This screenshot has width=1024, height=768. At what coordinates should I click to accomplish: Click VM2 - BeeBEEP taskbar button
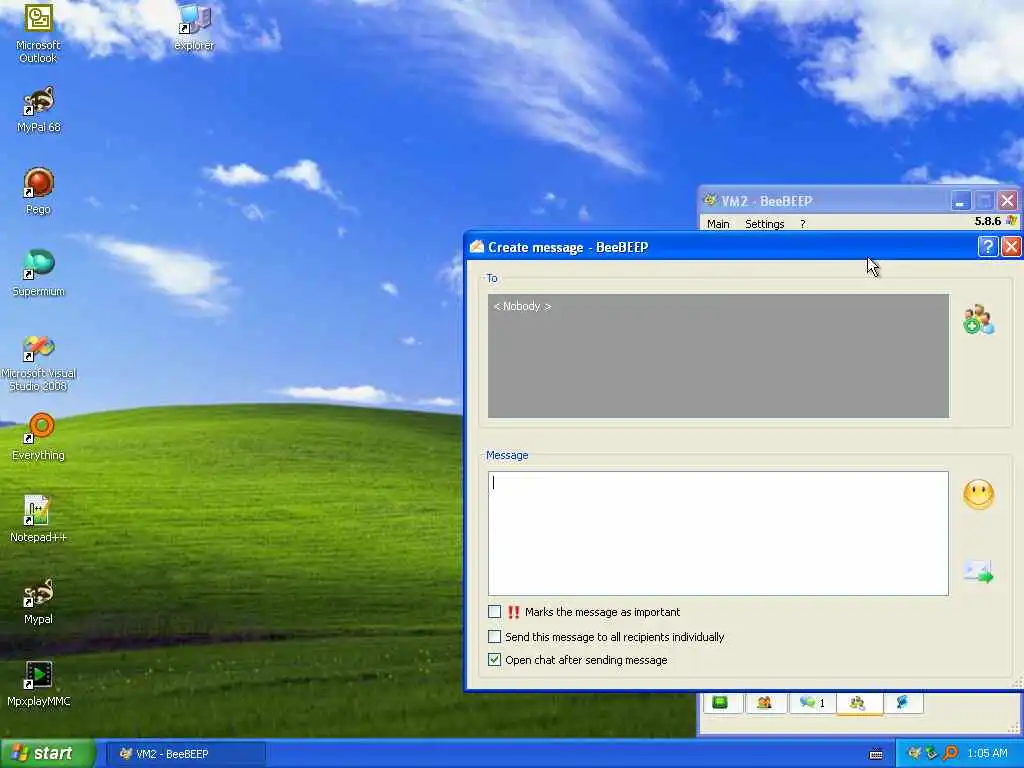[185, 754]
